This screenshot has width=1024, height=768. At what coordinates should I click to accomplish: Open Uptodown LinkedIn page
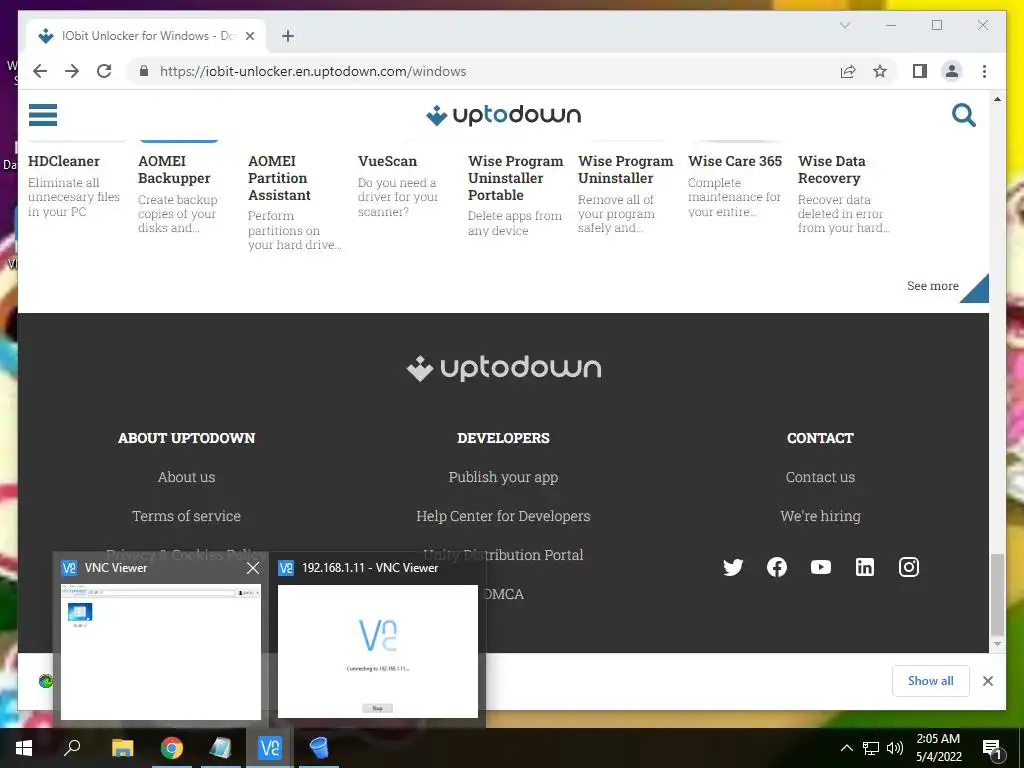pos(865,567)
